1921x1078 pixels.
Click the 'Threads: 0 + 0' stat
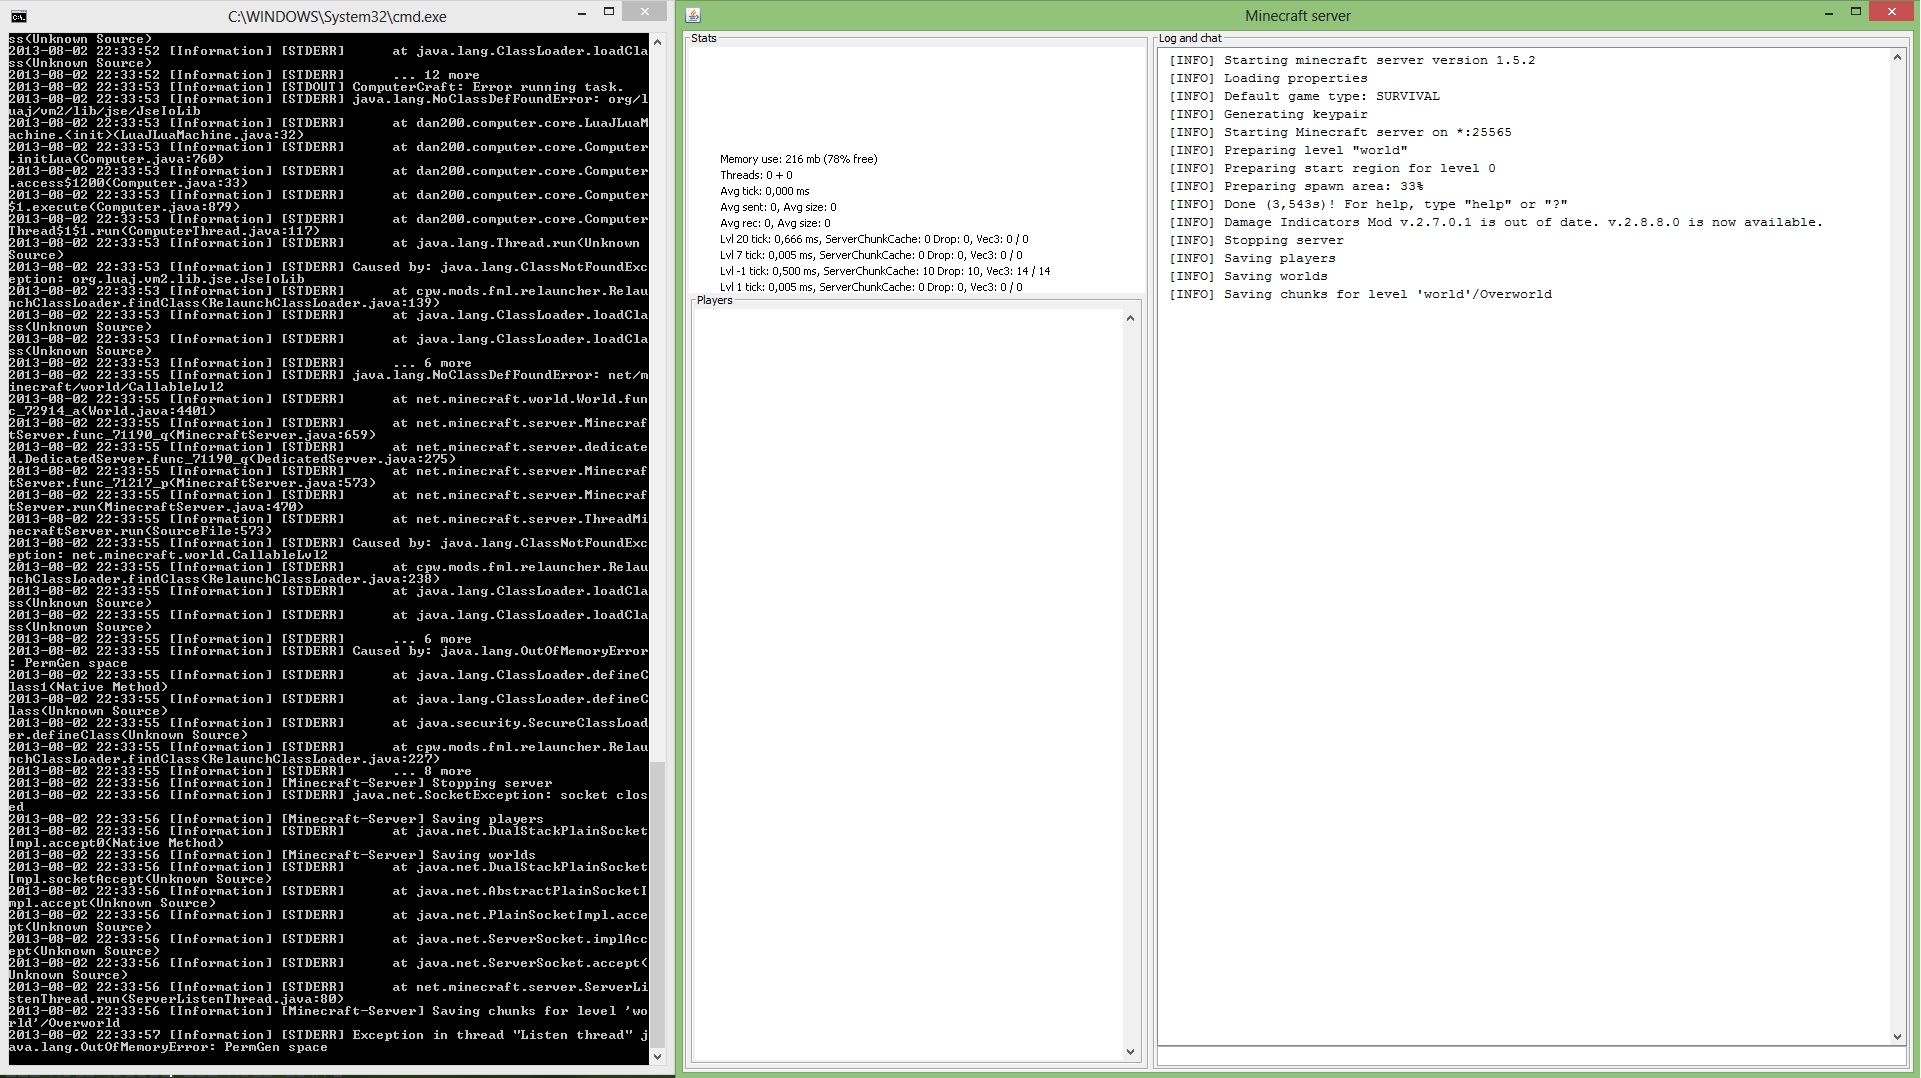[x=756, y=175]
